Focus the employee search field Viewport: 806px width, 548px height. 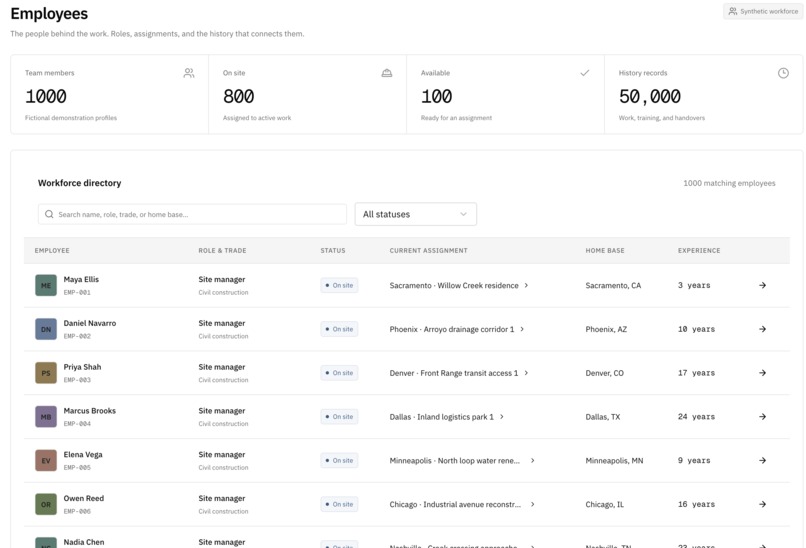pyautogui.click(x=192, y=214)
